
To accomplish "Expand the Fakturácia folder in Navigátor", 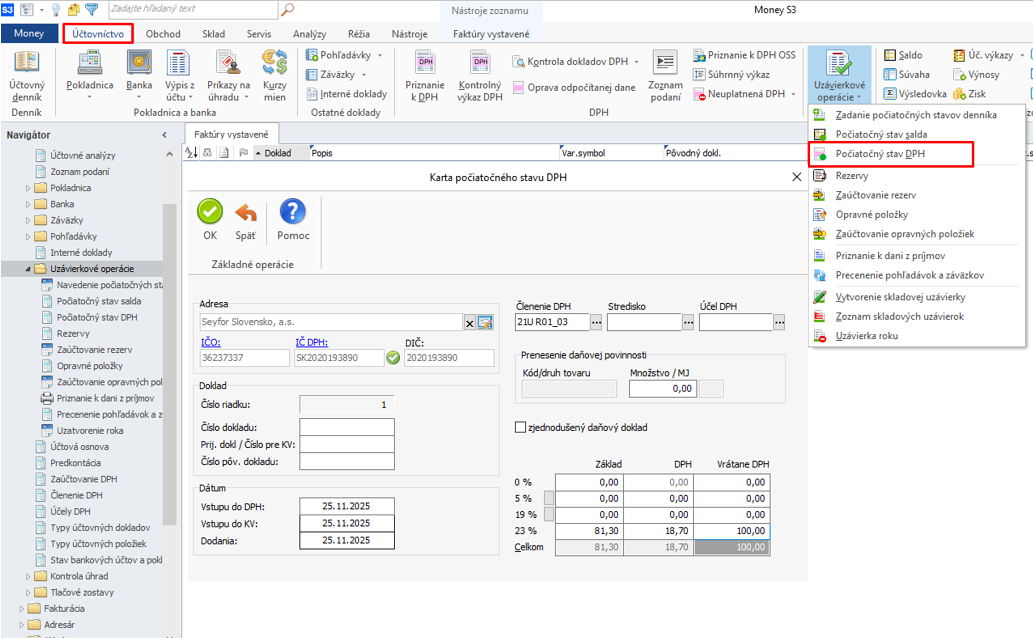I will tap(22, 608).
